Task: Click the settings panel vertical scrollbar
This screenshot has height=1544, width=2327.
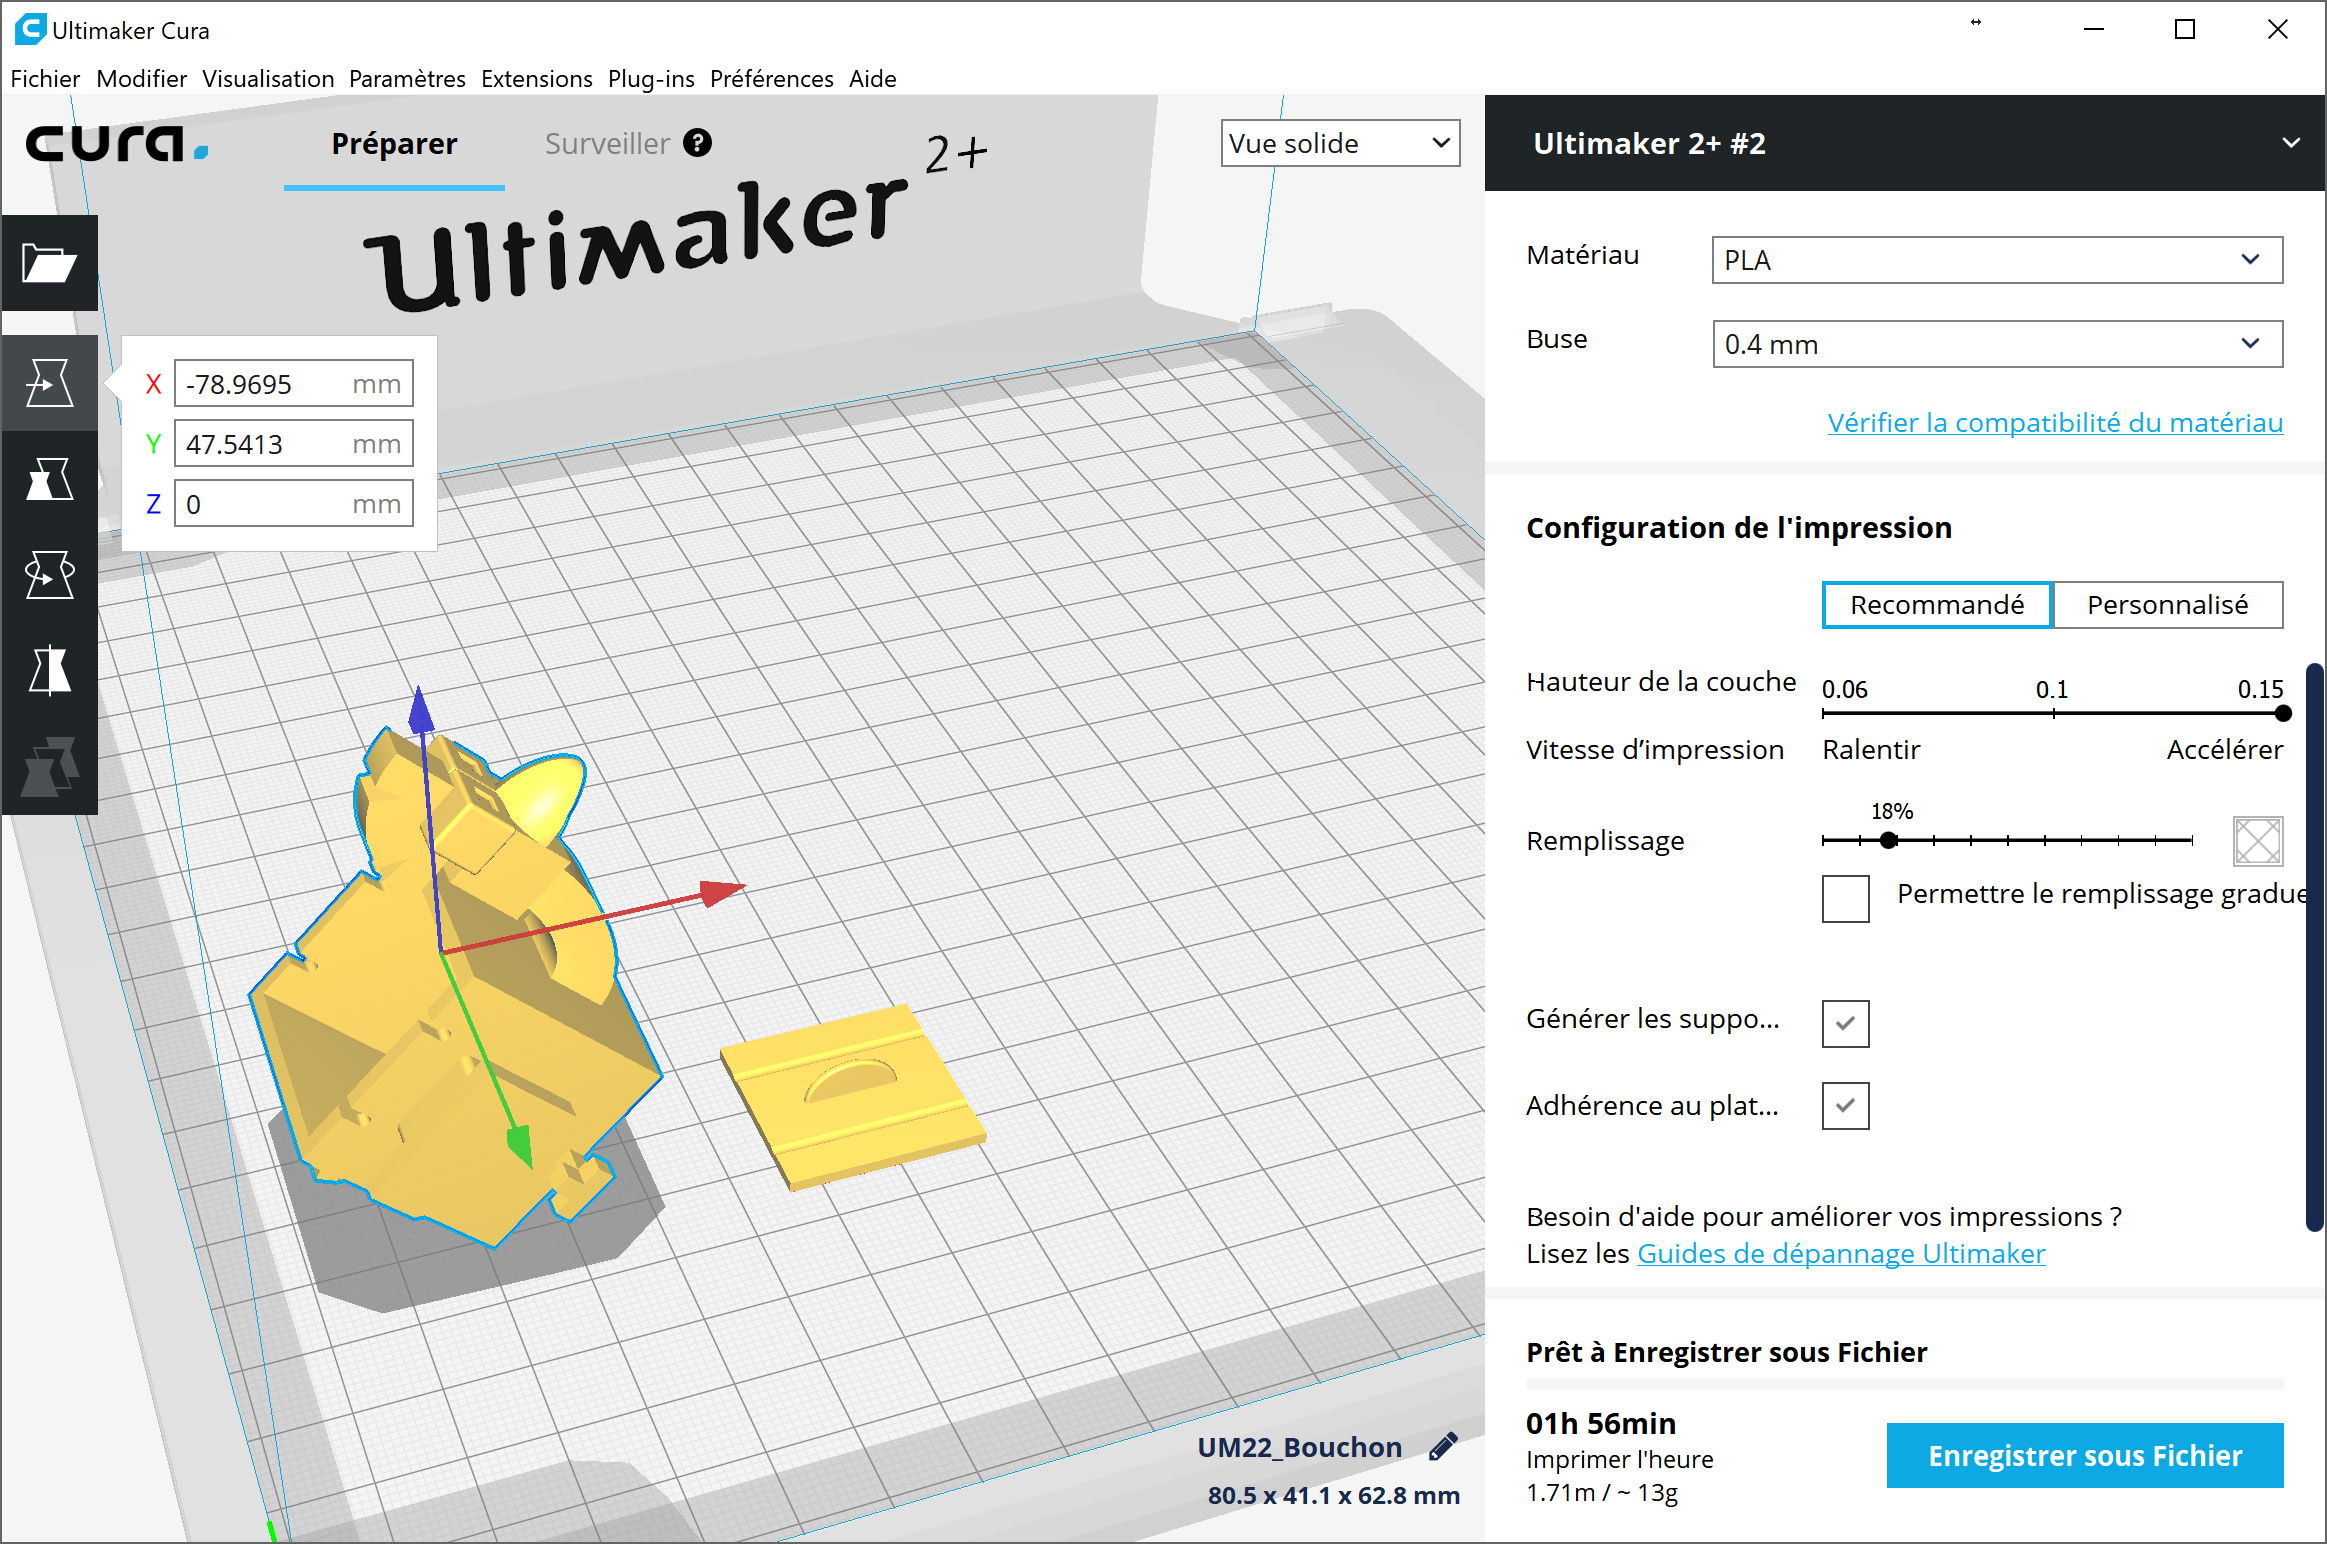Action: [2314, 947]
